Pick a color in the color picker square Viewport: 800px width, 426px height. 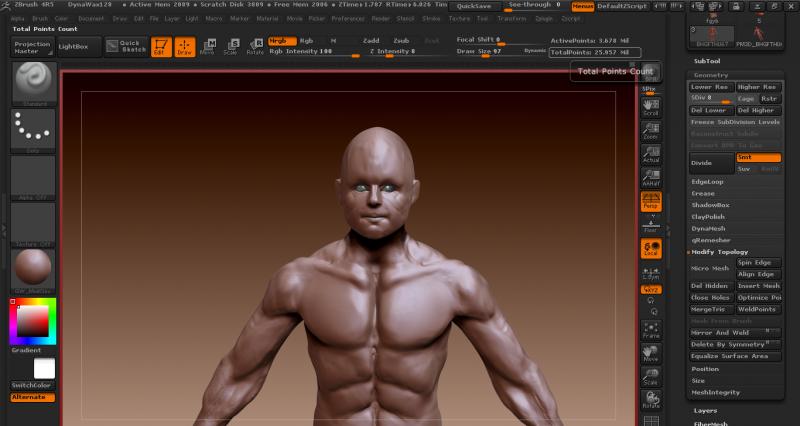pyautogui.click(x=33, y=321)
